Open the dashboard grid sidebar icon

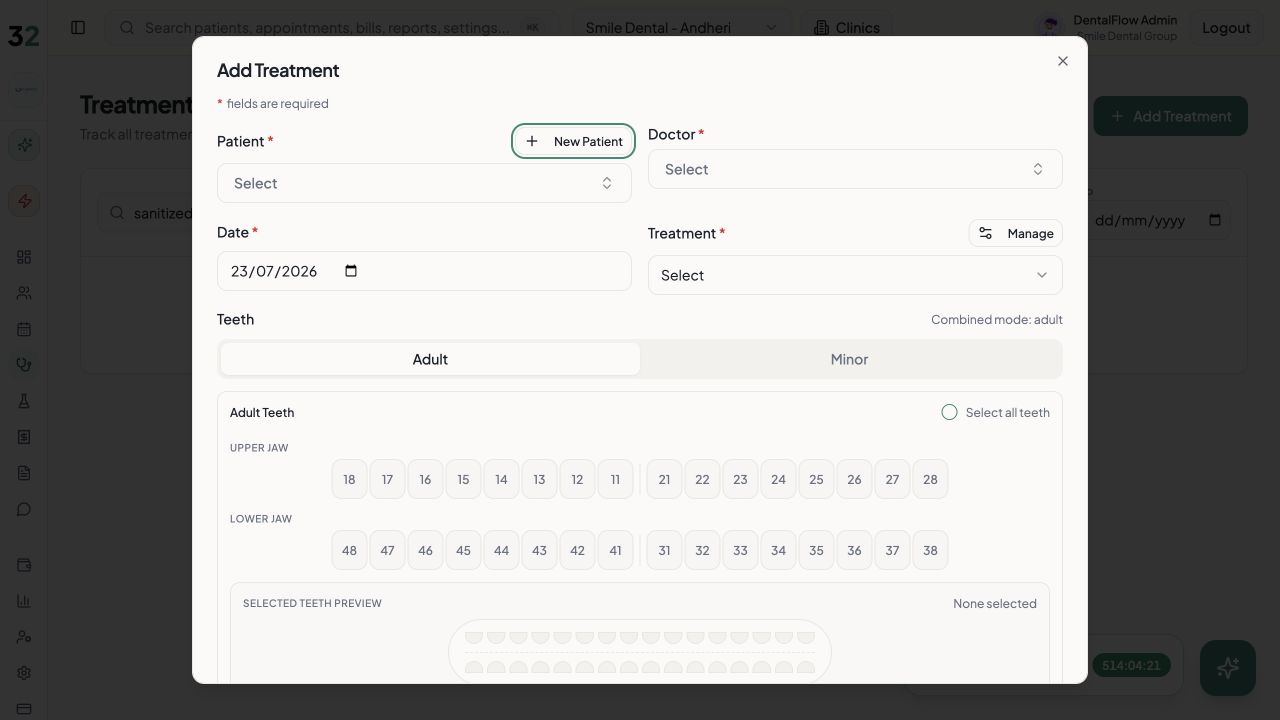click(x=24, y=257)
